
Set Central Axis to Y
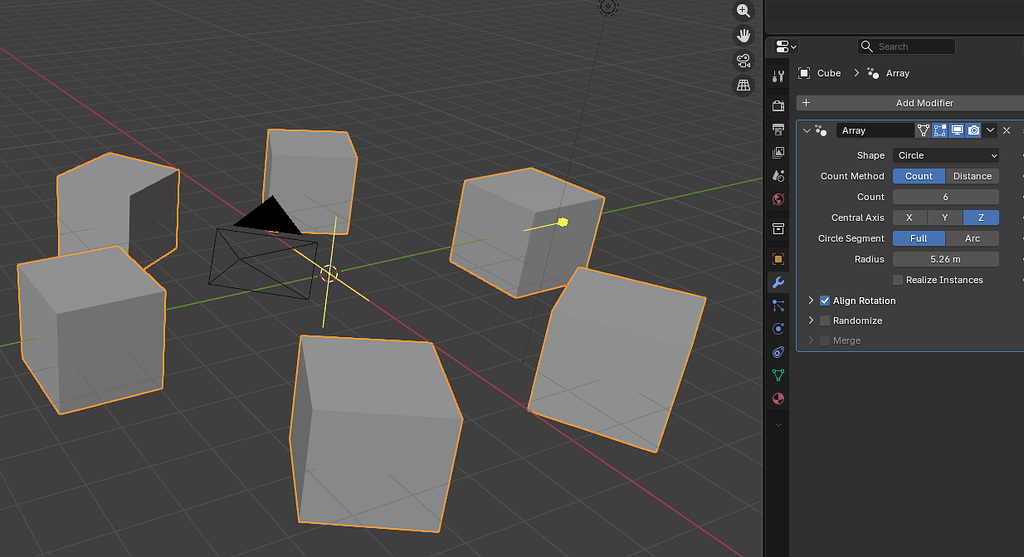click(945, 217)
